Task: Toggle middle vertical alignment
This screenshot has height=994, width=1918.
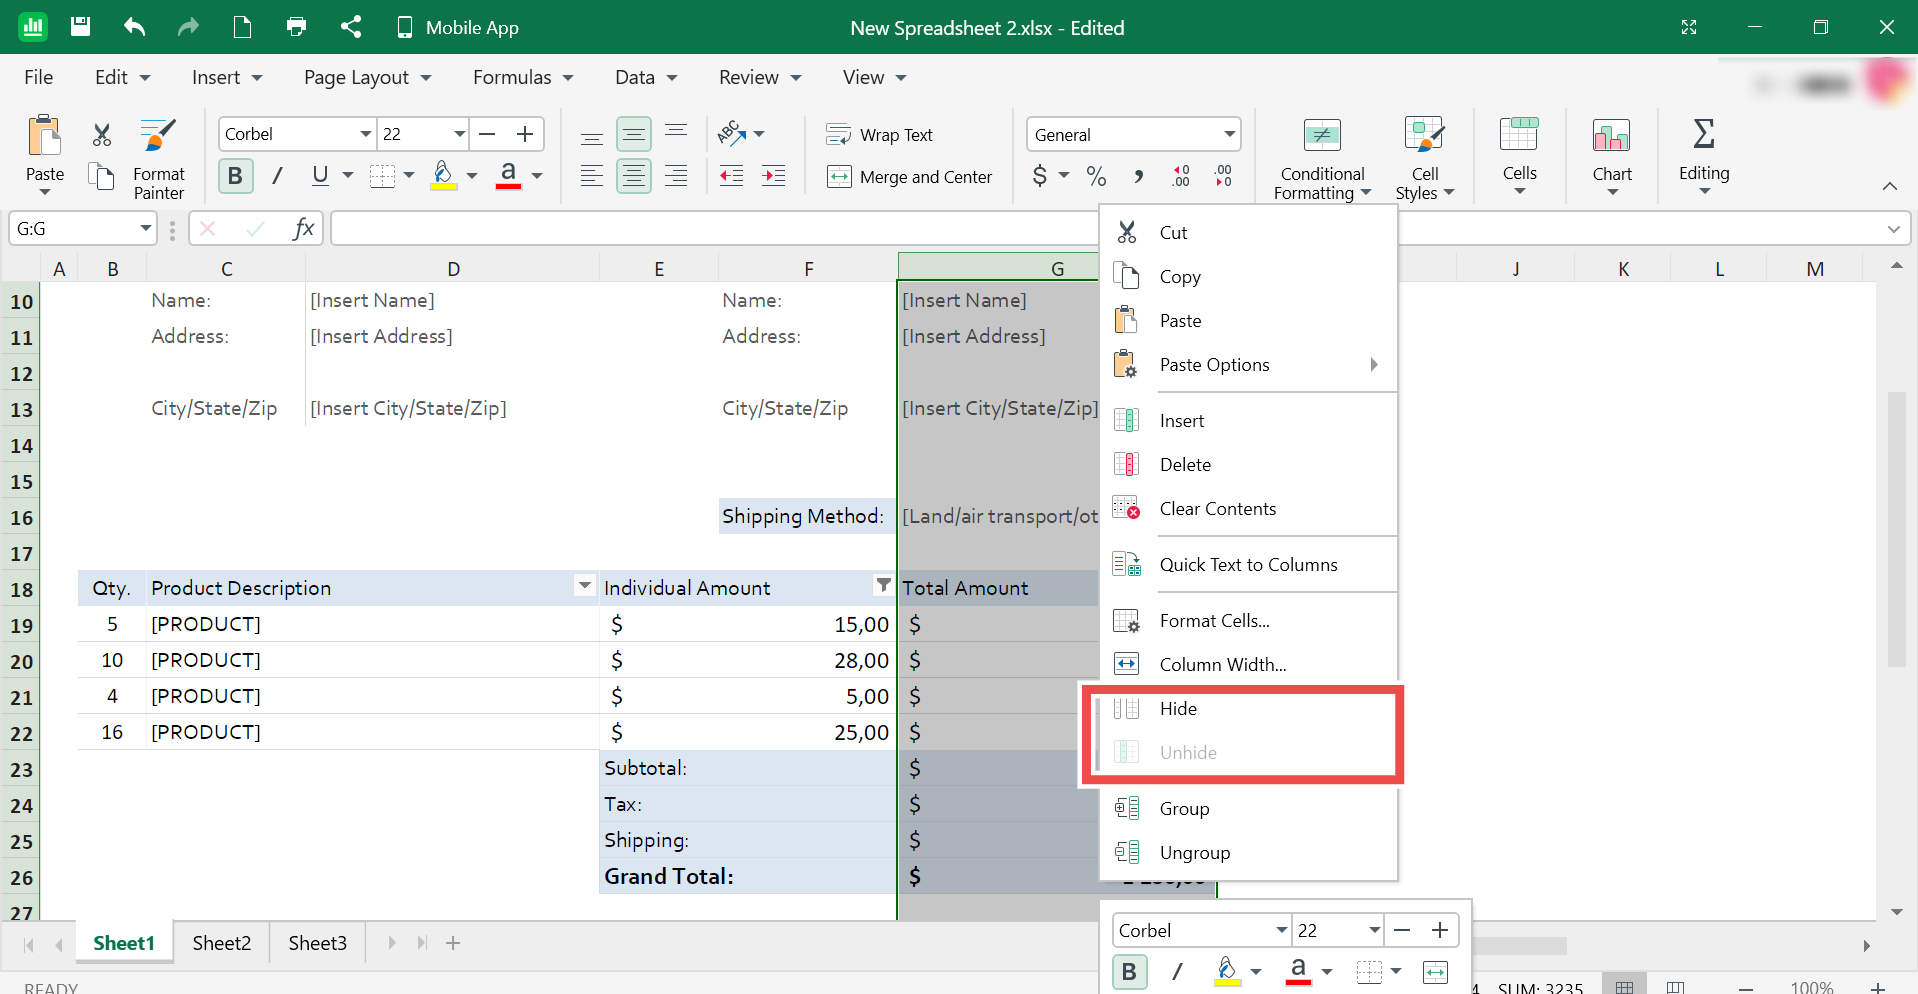Action: coord(634,134)
